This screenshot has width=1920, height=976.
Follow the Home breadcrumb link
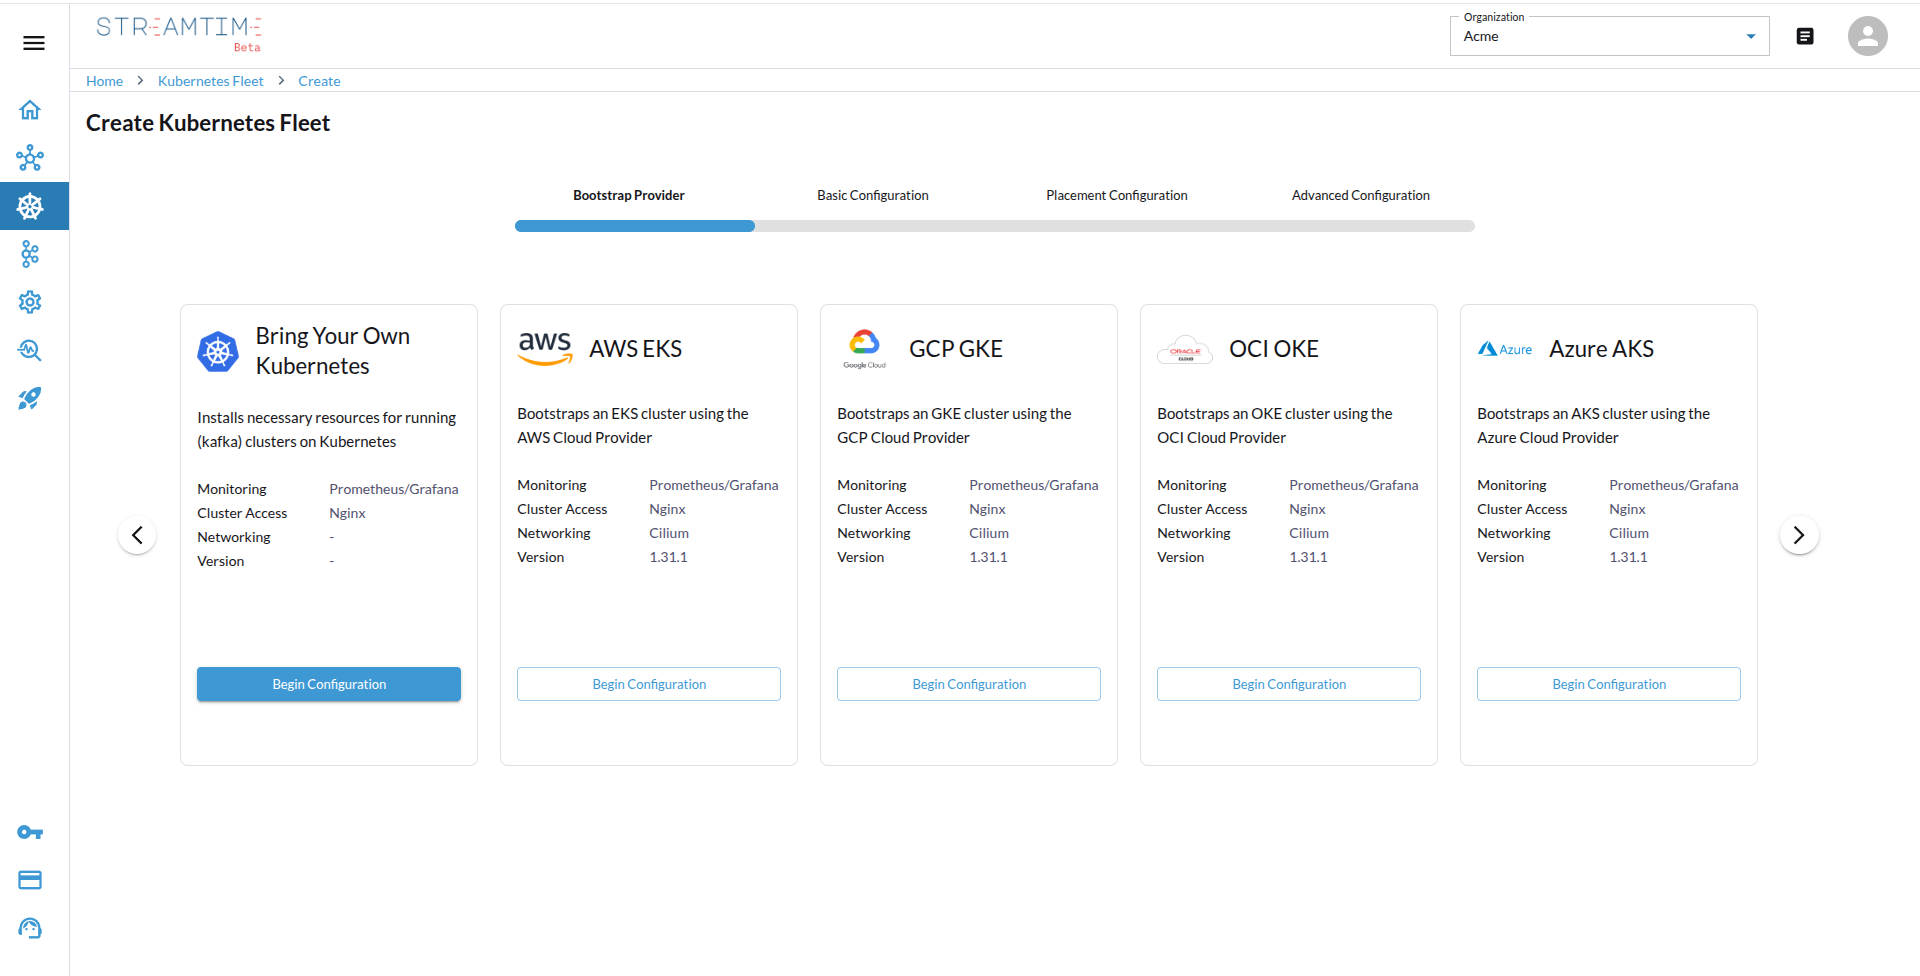(x=104, y=81)
